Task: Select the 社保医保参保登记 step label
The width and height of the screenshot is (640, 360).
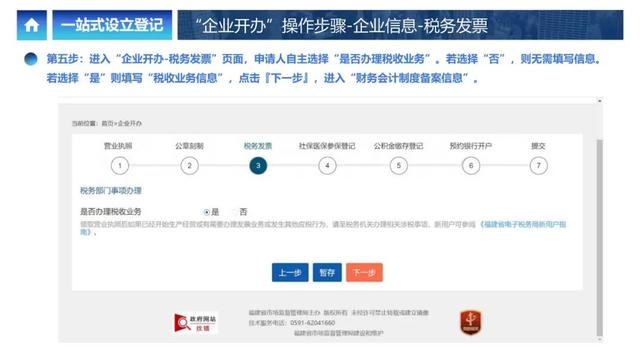Action: click(x=327, y=146)
